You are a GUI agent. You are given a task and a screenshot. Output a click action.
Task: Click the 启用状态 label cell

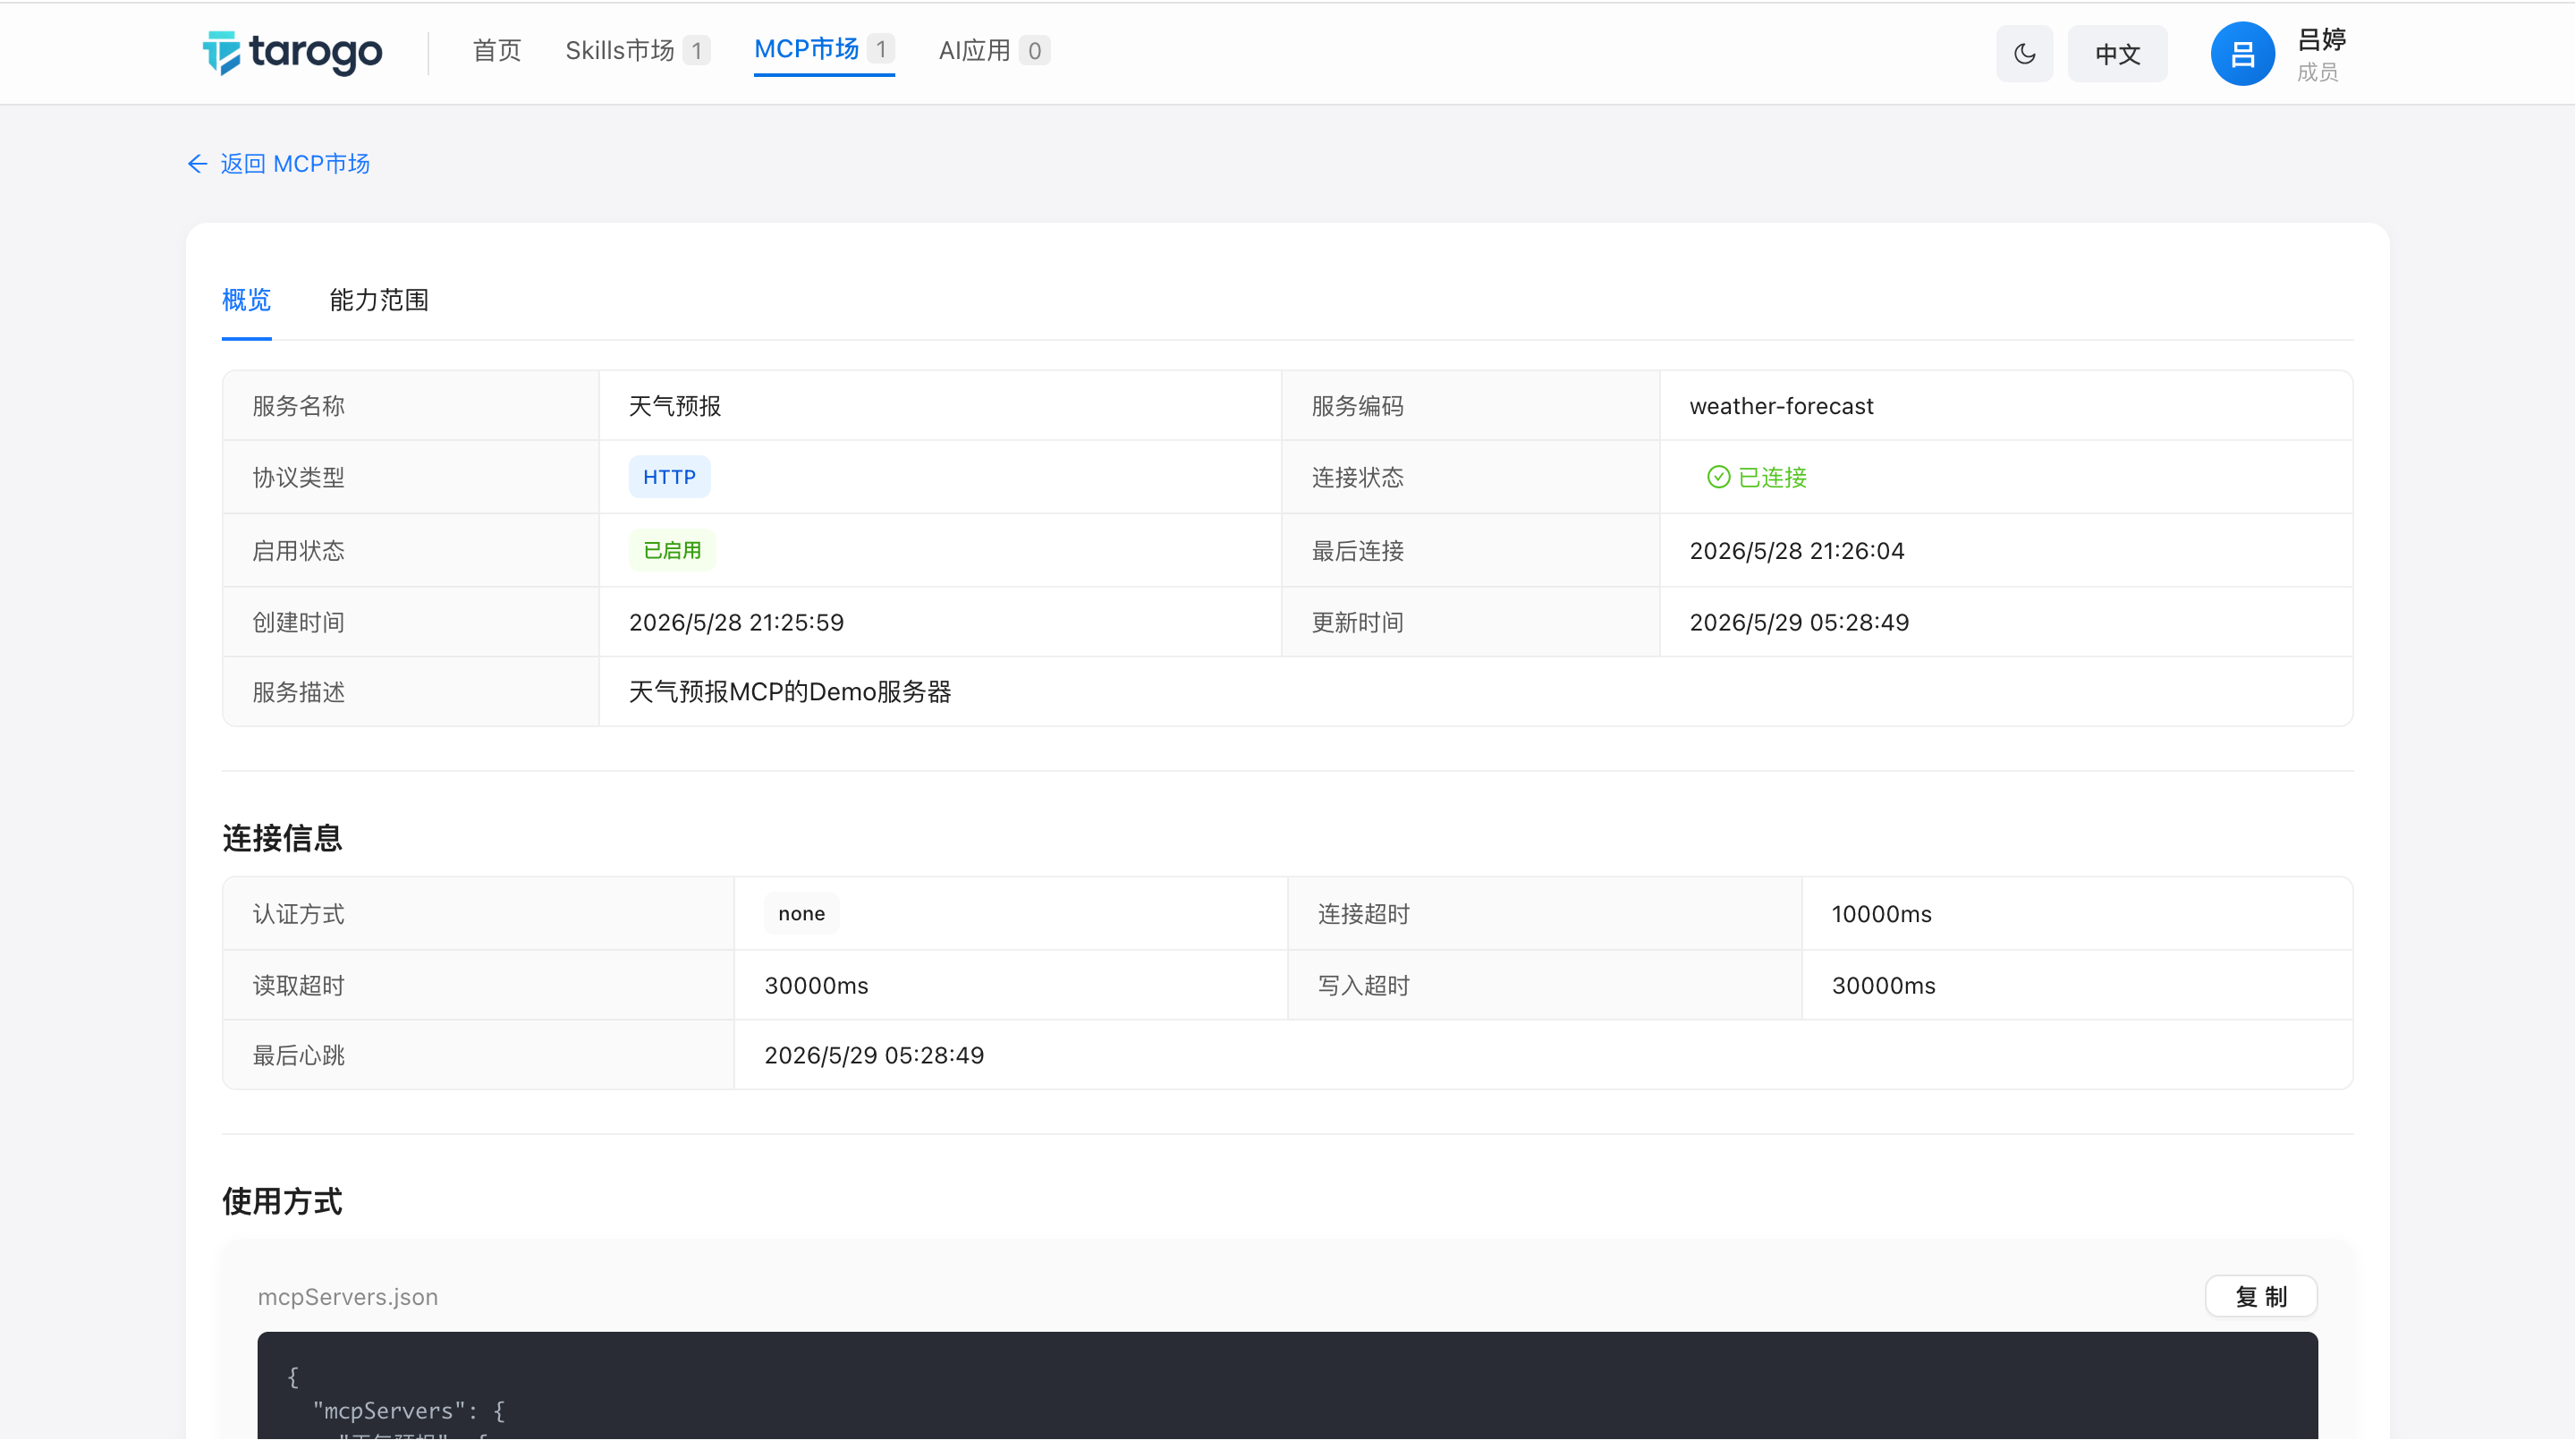point(411,550)
